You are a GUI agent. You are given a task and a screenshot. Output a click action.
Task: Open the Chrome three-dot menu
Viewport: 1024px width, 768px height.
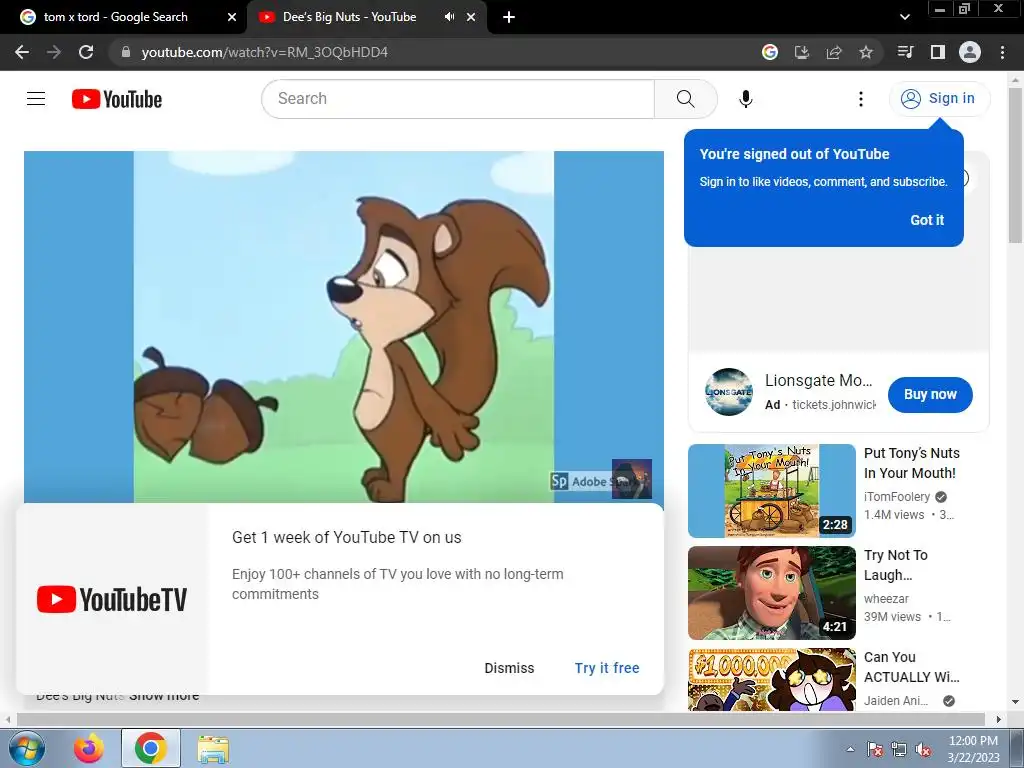pos(1002,52)
